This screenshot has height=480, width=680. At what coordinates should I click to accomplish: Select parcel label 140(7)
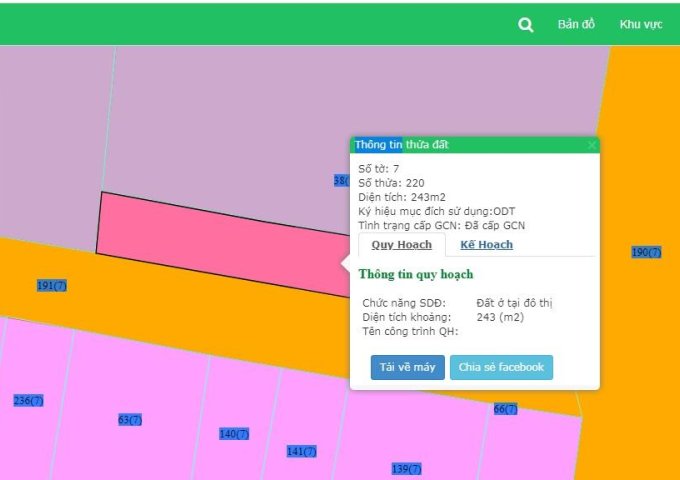[234, 434]
